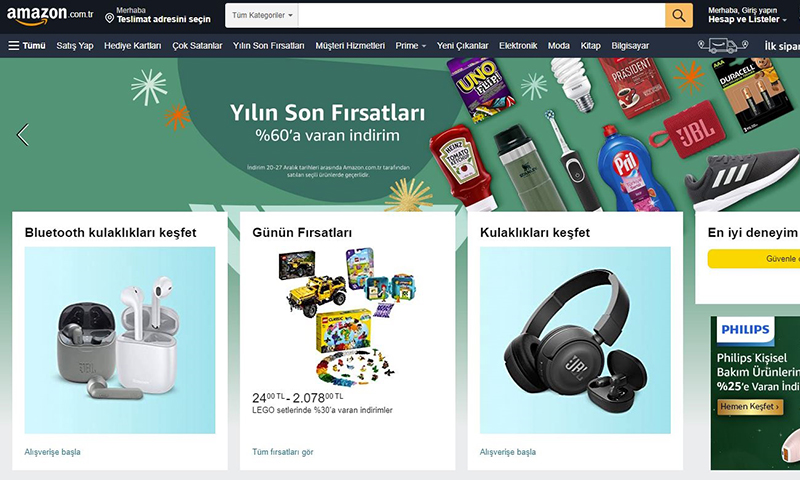Click the Hemen Keşfet Philips button
This screenshot has height=480, width=800.
750,407
